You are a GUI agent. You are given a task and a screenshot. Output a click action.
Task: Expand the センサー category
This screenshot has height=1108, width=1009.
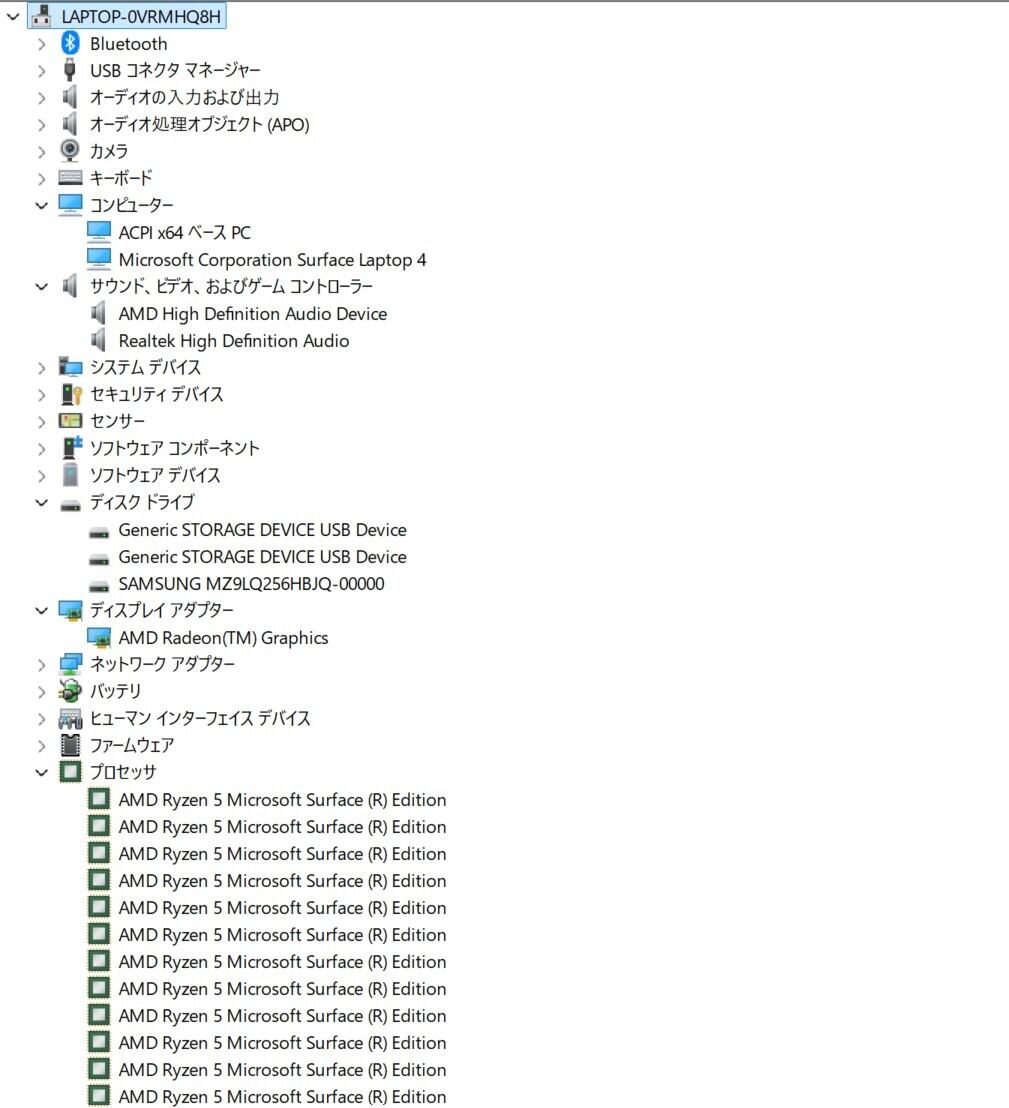click(41, 422)
